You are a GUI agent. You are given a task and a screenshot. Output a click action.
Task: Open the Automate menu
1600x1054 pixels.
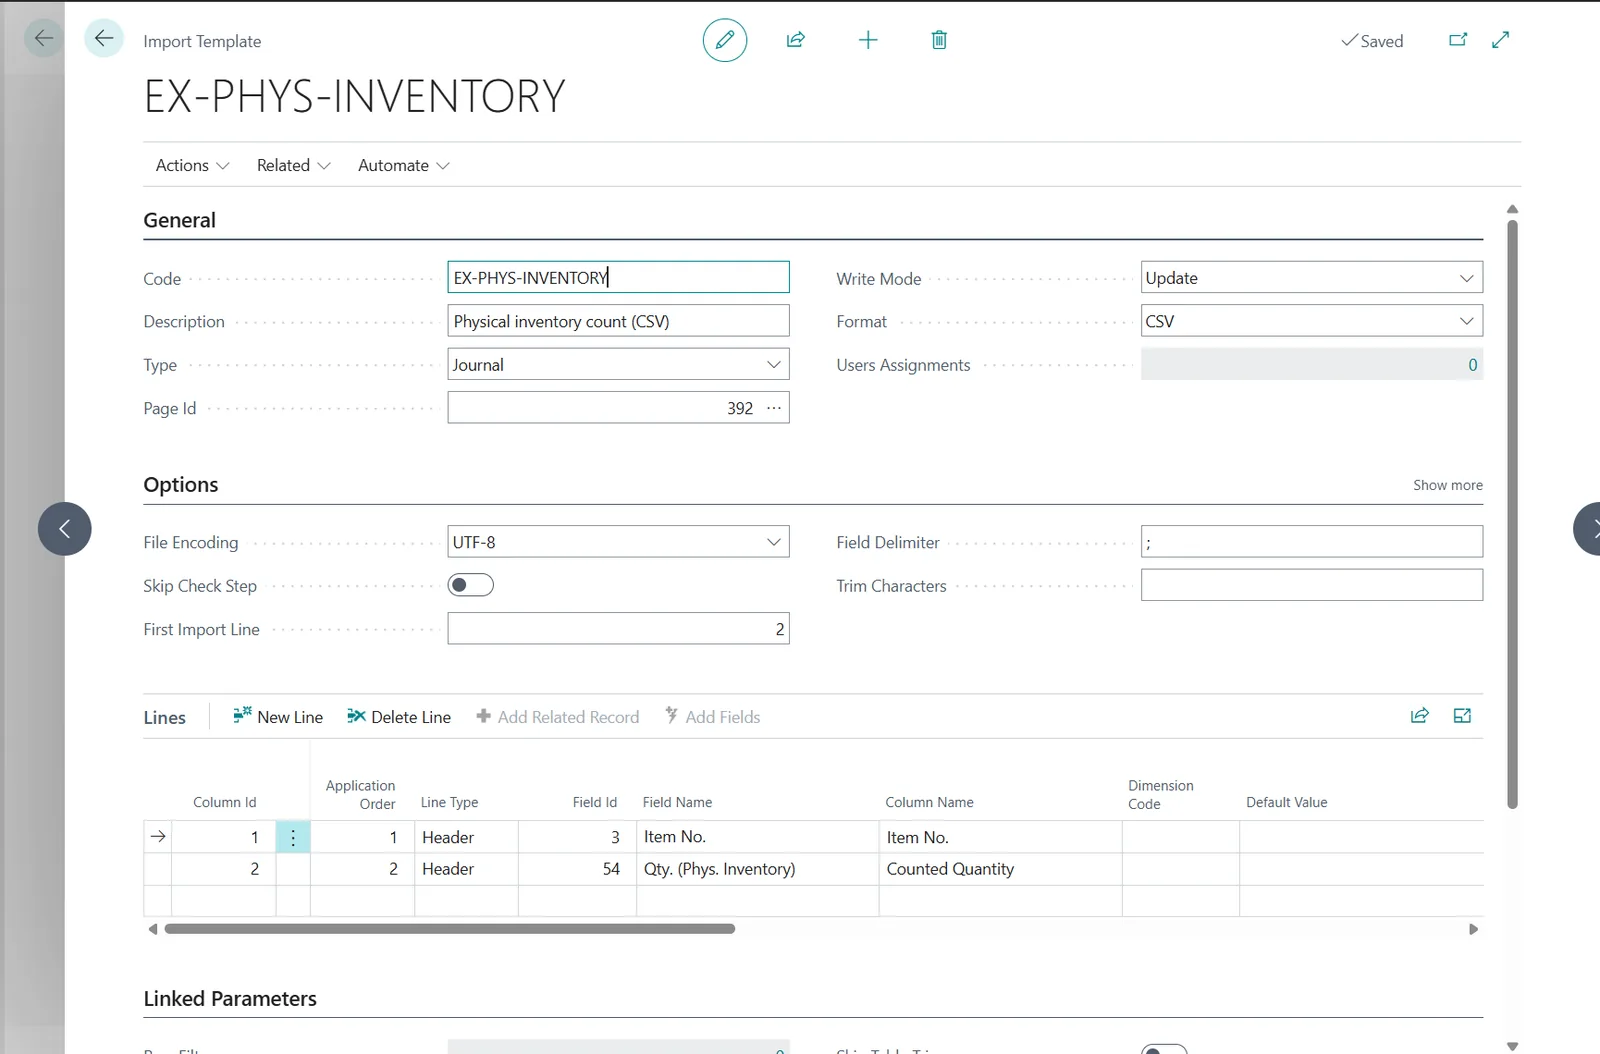(x=403, y=165)
